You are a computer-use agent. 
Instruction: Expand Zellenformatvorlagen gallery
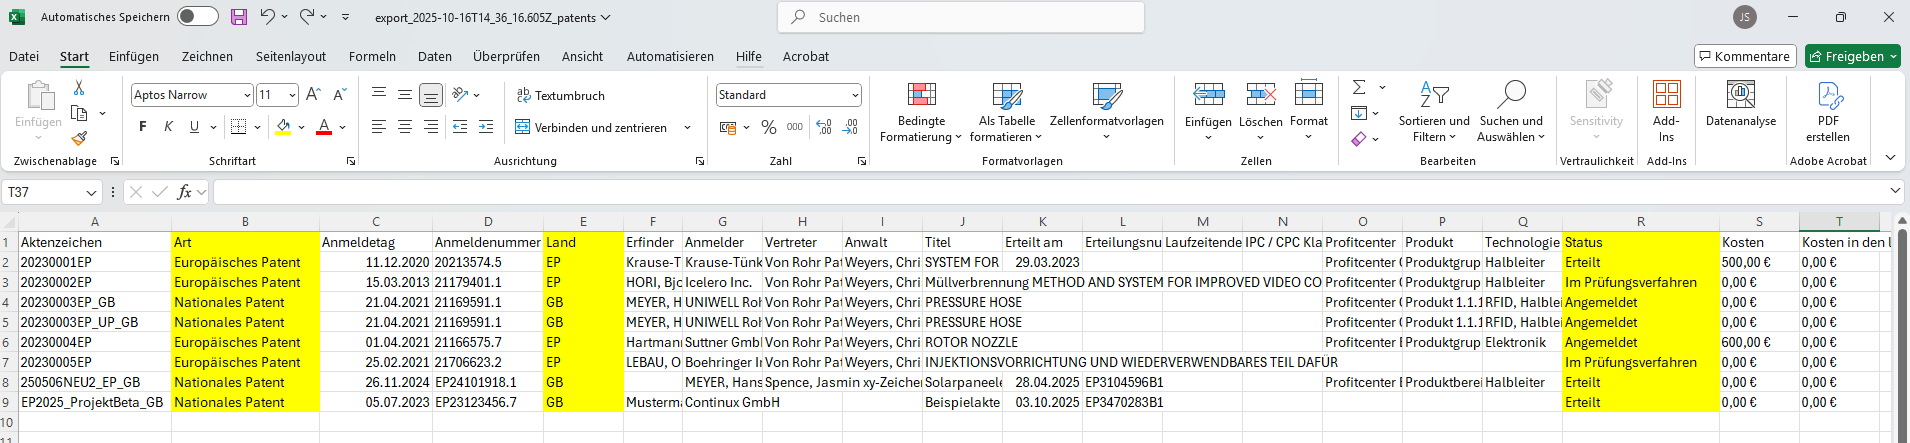[x=1106, y=112]
